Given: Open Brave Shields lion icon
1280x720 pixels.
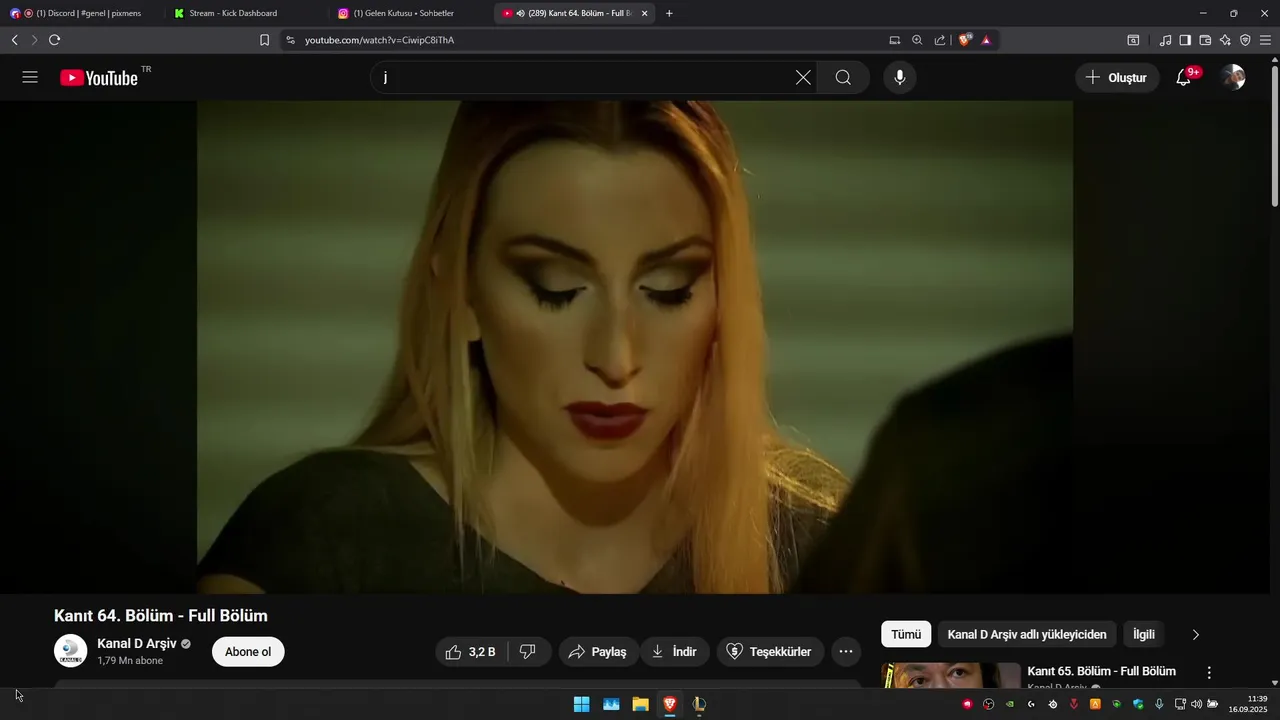Looking at the screenshot, I should pyautogui.click(x=965, y=40).
